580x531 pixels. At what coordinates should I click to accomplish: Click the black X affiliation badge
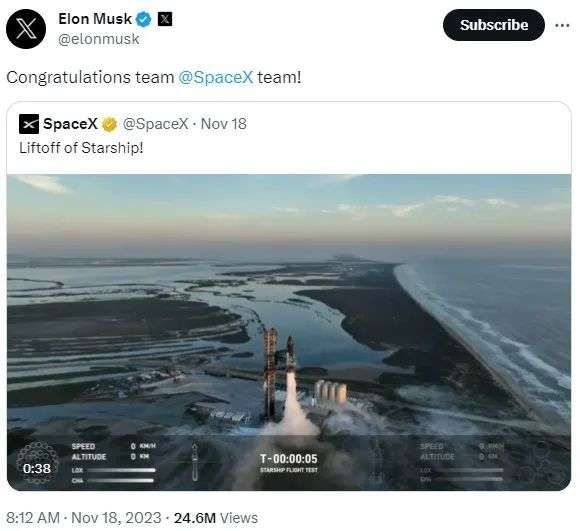tap(165, 19)
